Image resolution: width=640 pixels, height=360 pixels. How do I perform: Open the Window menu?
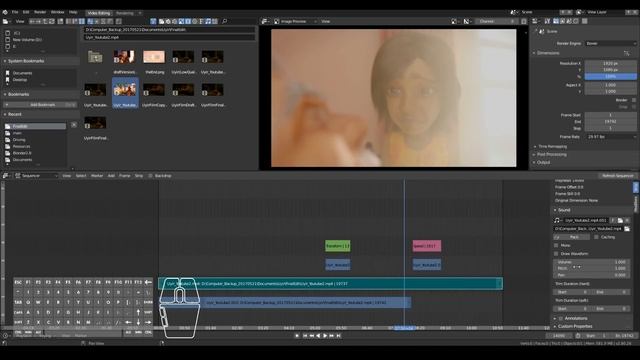pos(58,12)
